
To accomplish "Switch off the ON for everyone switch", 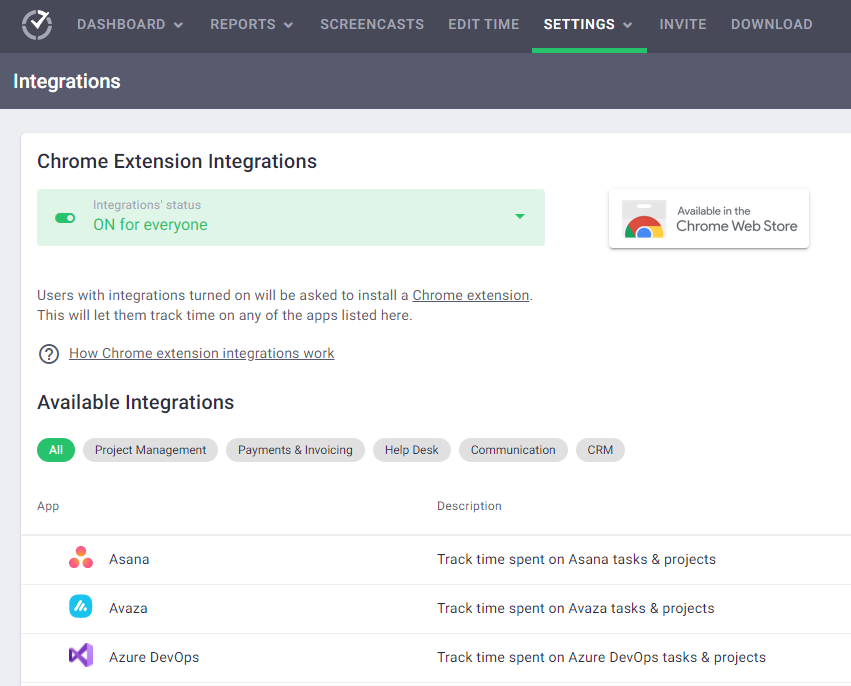I will click(x=64, y=216).
